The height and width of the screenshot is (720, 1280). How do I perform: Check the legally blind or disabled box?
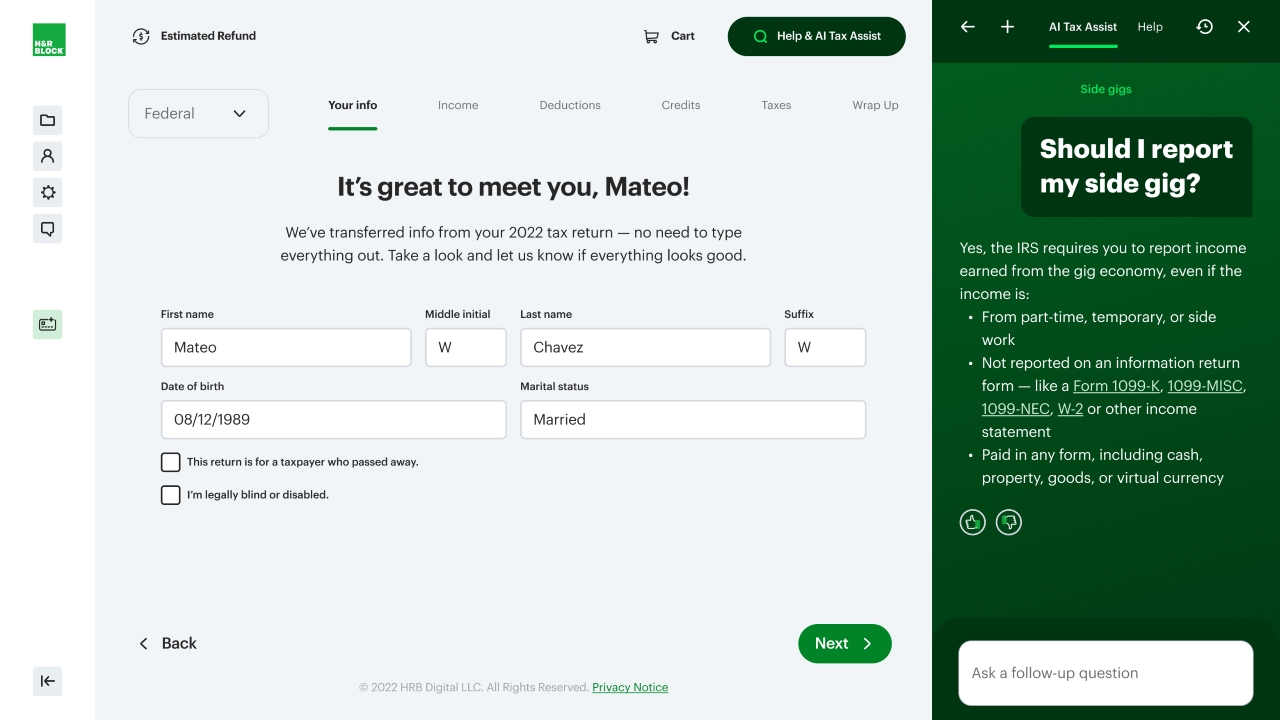(171, 495)
